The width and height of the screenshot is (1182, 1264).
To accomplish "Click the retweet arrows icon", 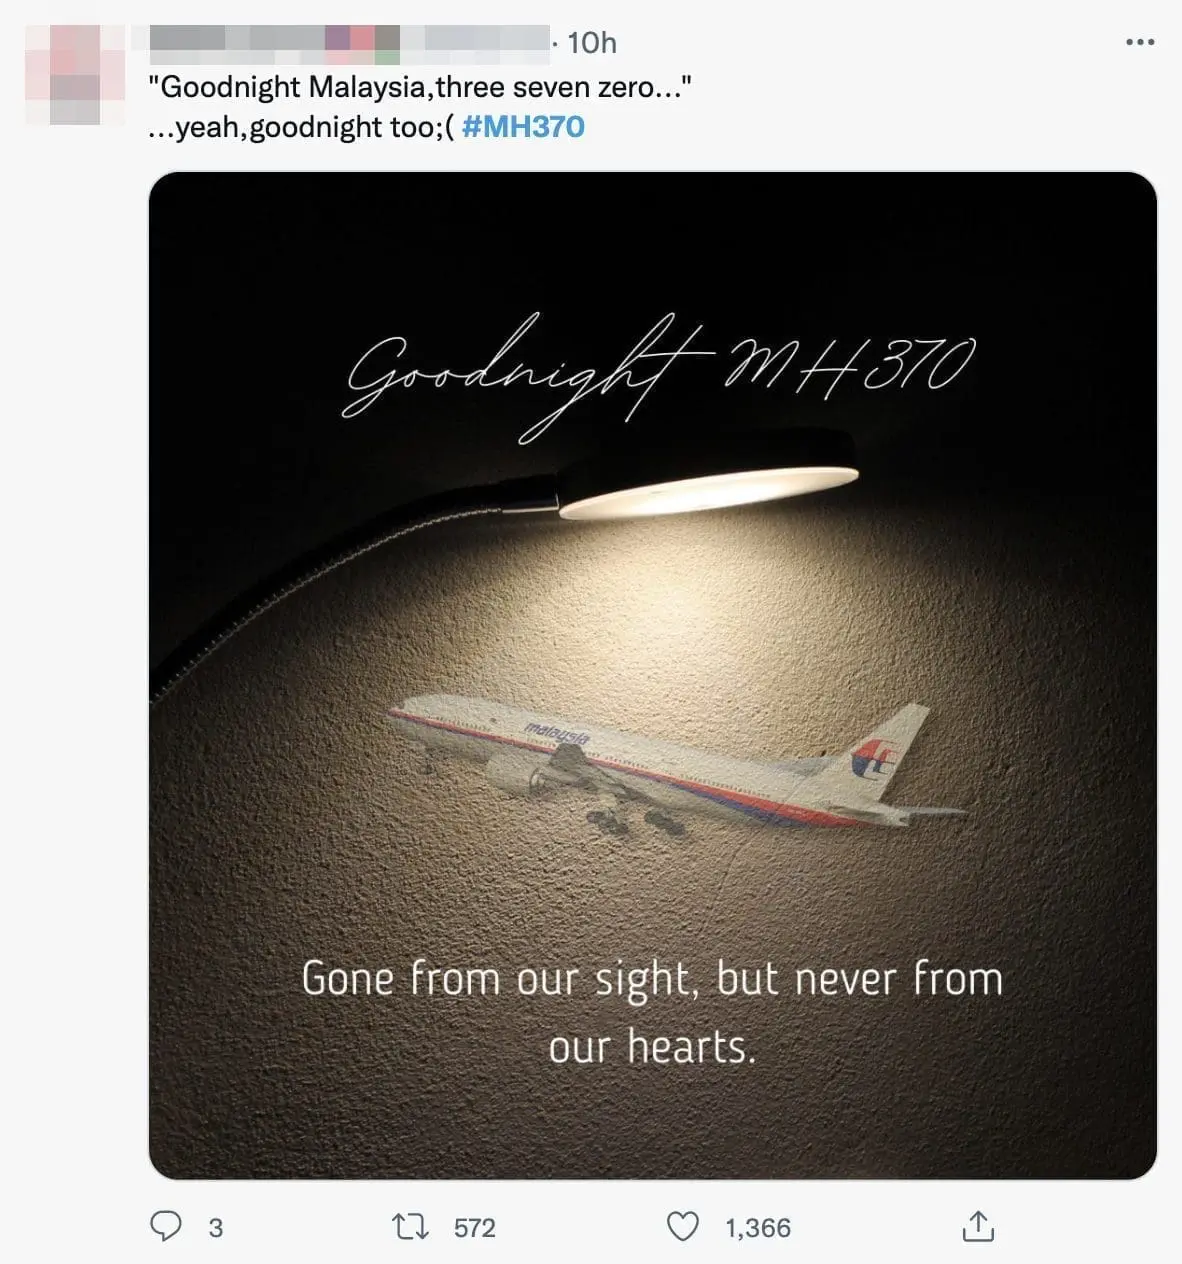I will [x=410, y=1227].
